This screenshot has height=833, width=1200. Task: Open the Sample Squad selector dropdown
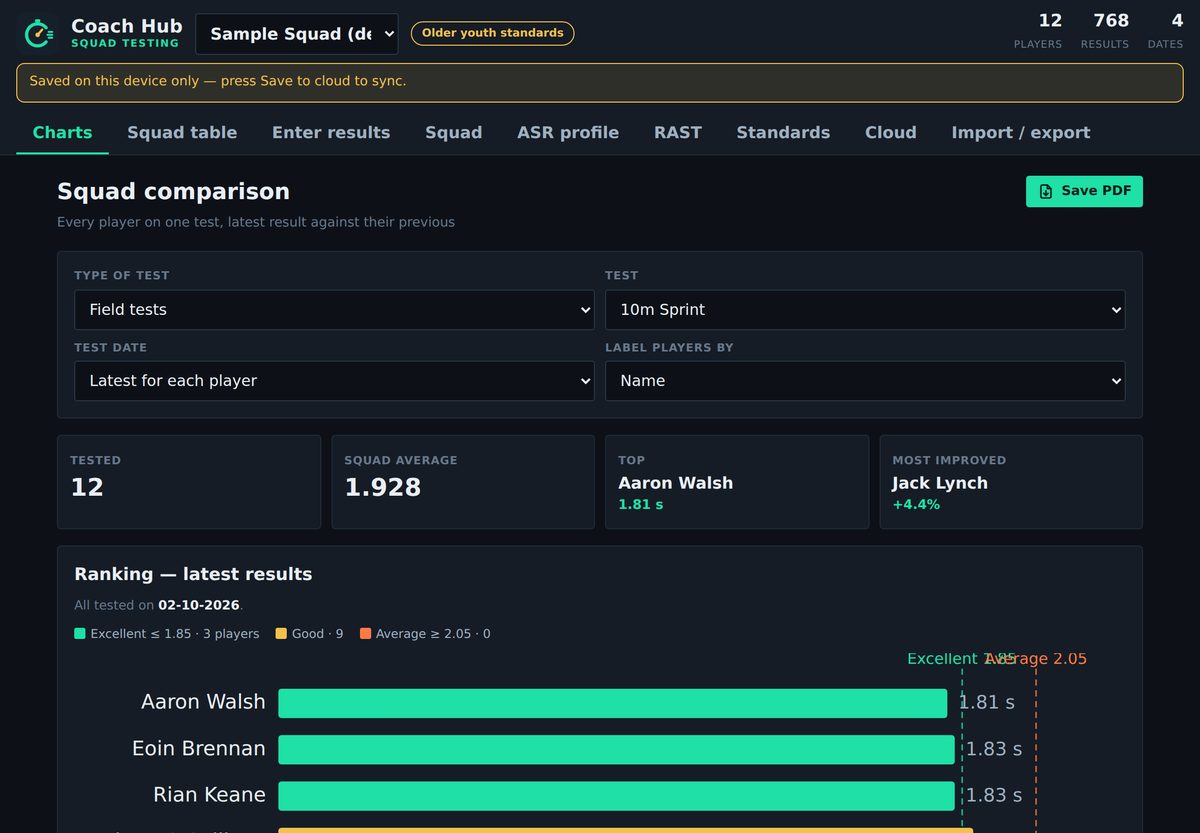point(297,34)
